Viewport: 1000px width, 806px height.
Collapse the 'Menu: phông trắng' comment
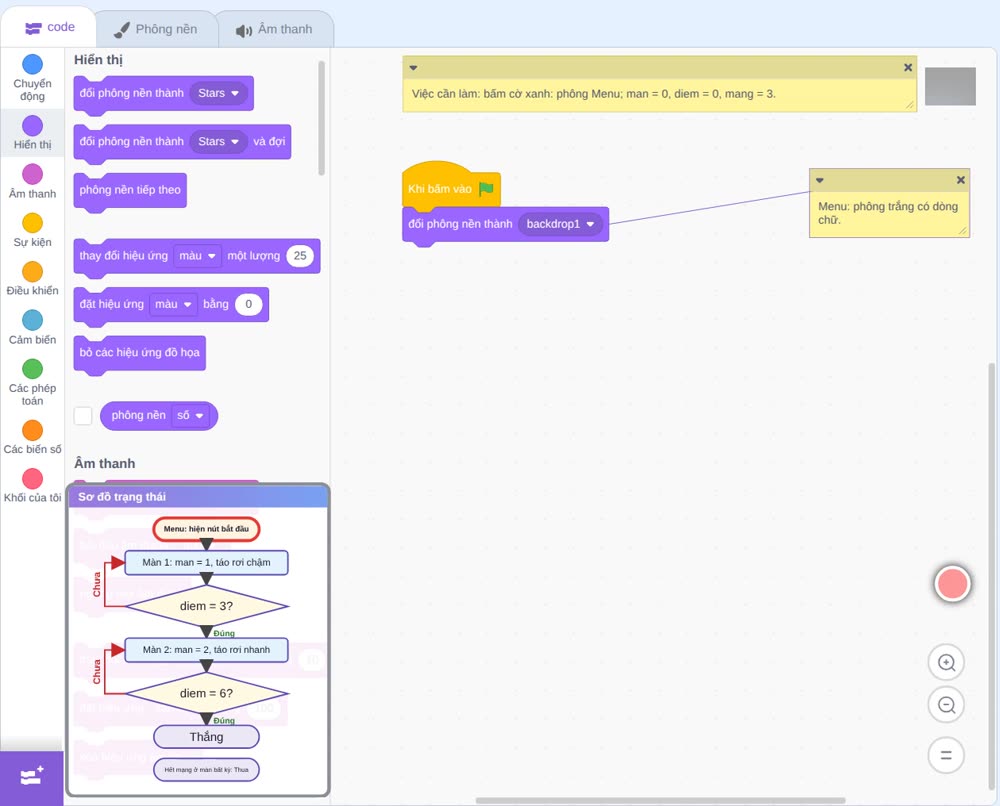820,180
